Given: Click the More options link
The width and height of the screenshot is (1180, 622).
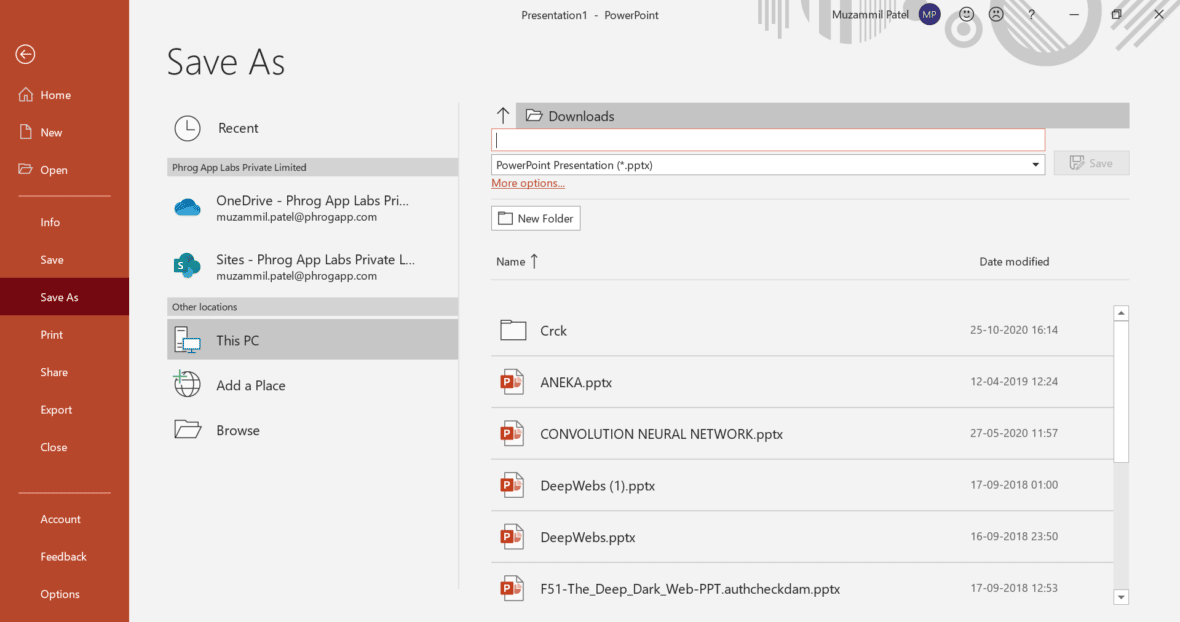Looking at the screenshot, I should pos(528,182).
